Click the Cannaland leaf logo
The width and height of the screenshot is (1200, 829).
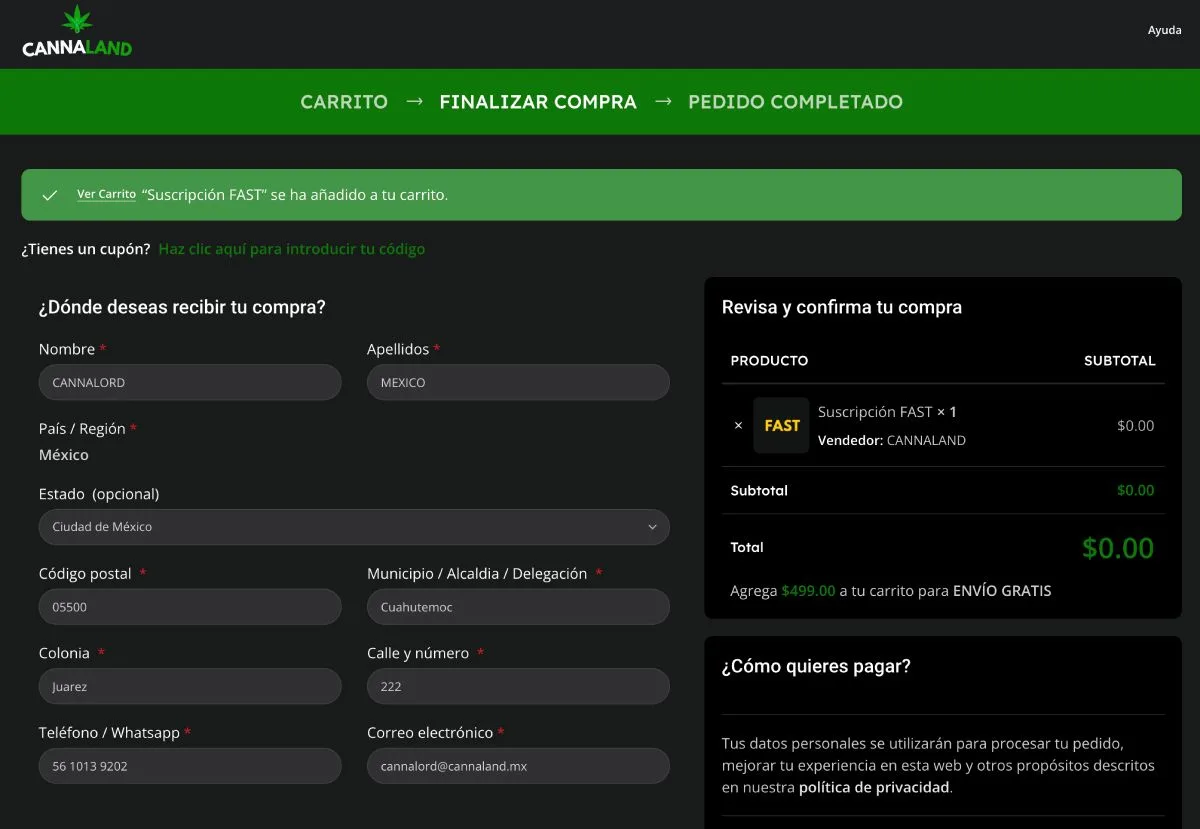(77, 31)
